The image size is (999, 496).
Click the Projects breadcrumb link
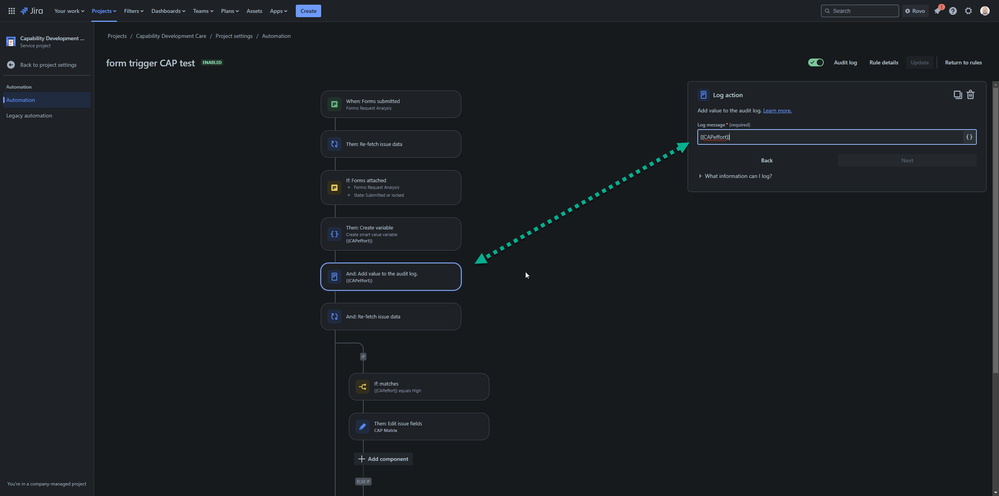coord(117,36)
